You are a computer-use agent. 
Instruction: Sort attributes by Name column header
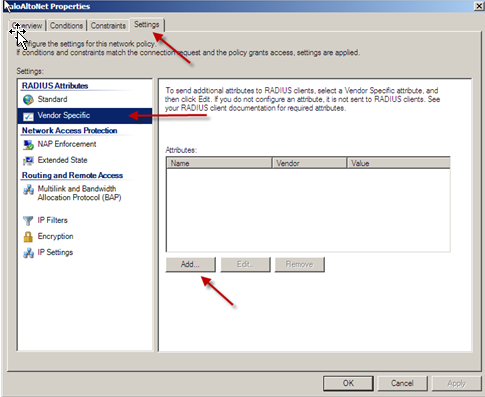(x=219, y=163)
